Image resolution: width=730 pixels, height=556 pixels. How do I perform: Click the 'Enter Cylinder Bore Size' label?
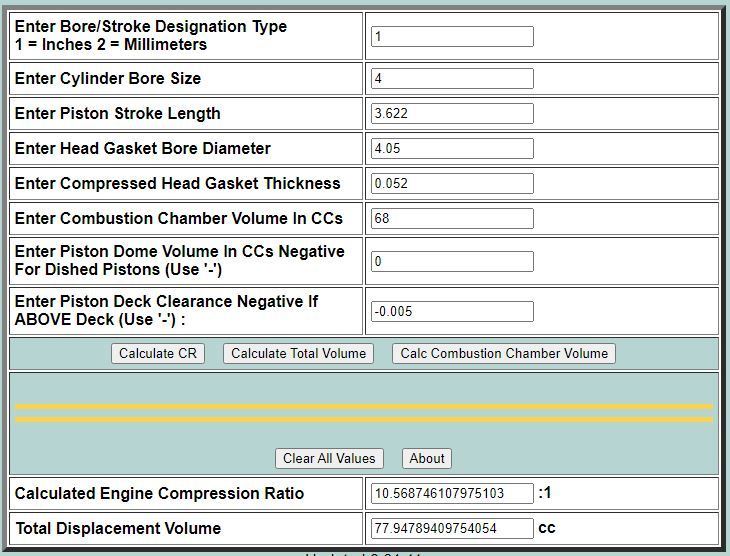pos(108,78)
